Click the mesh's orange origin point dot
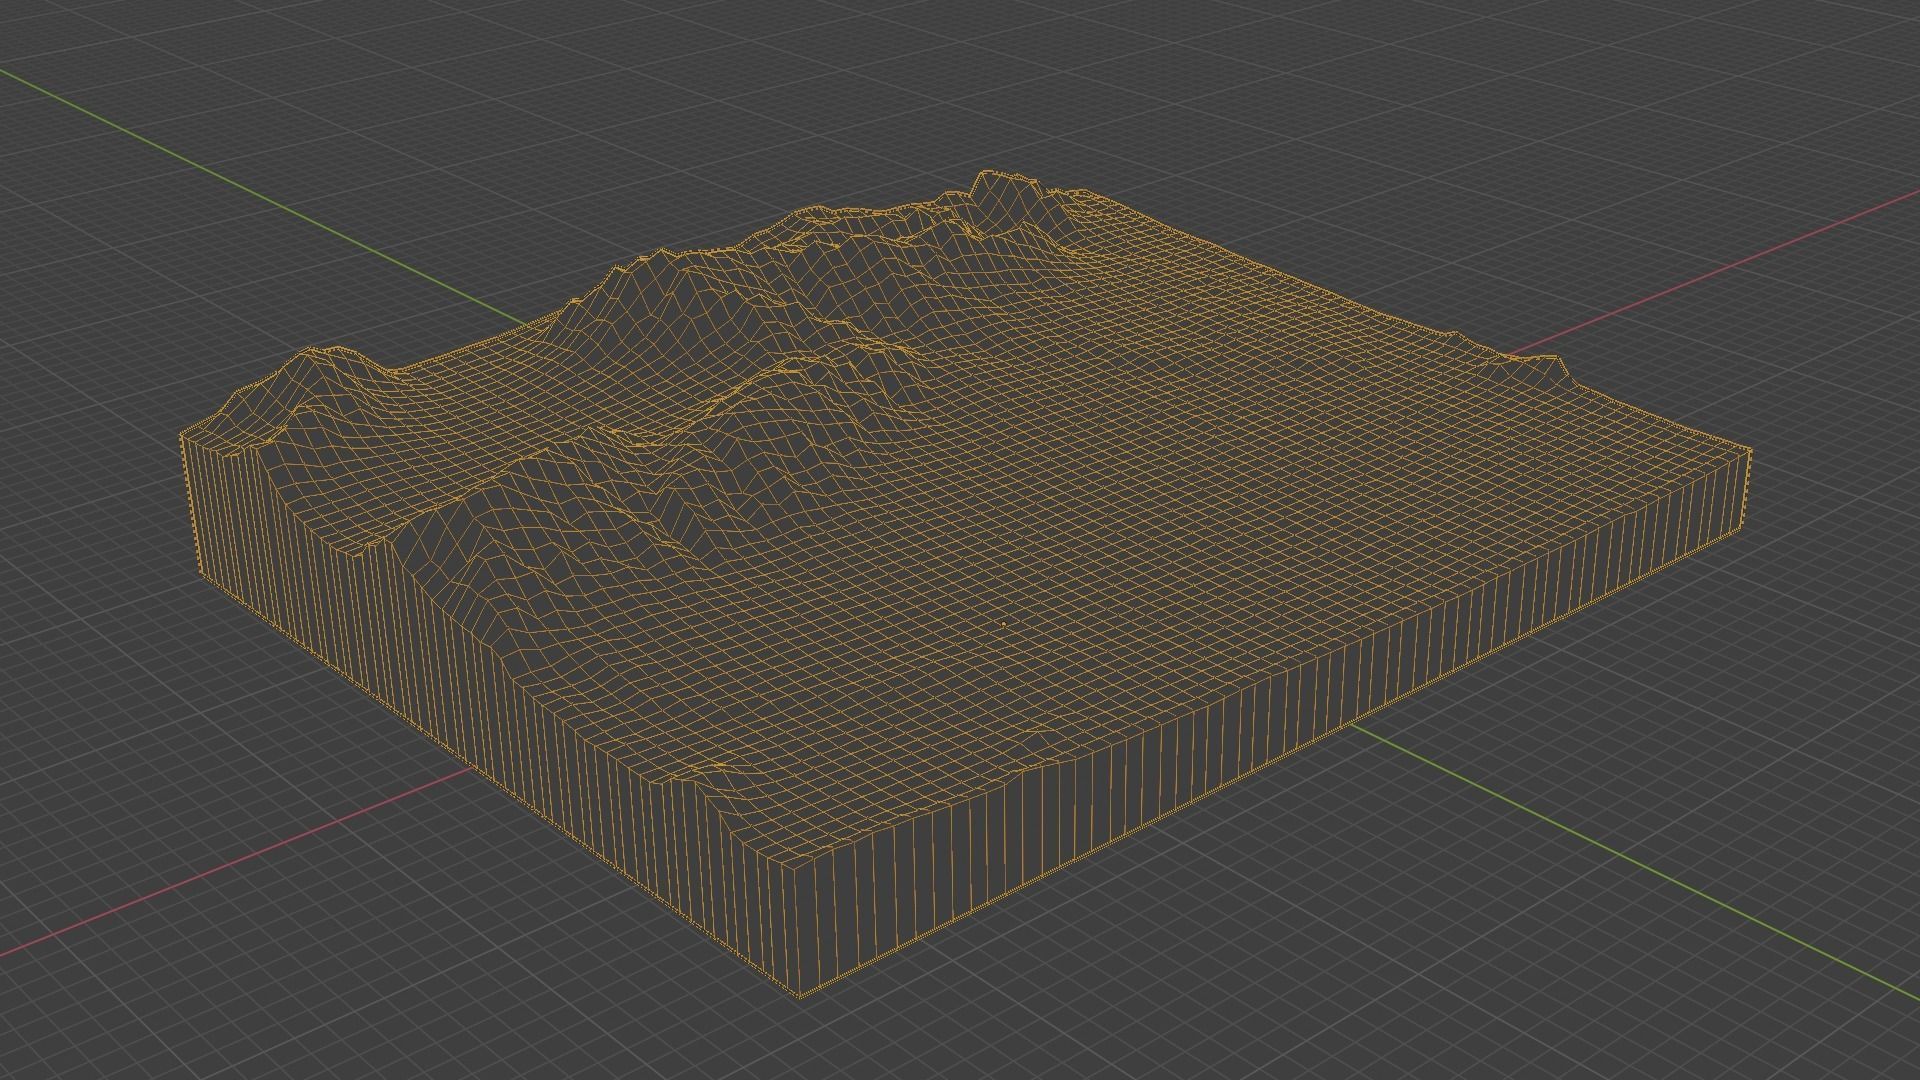The image size is (1920, 1080). coord(1003,624)
